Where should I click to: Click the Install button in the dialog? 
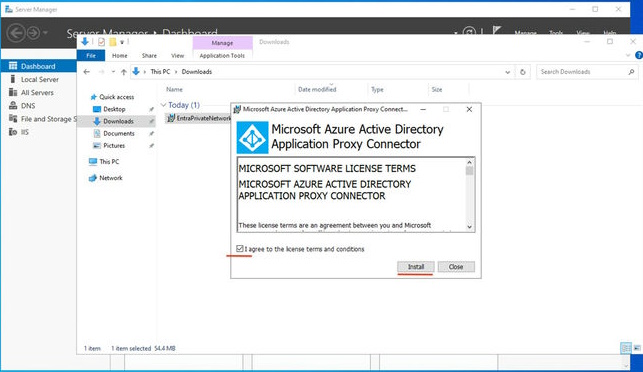tap(415, 267)
